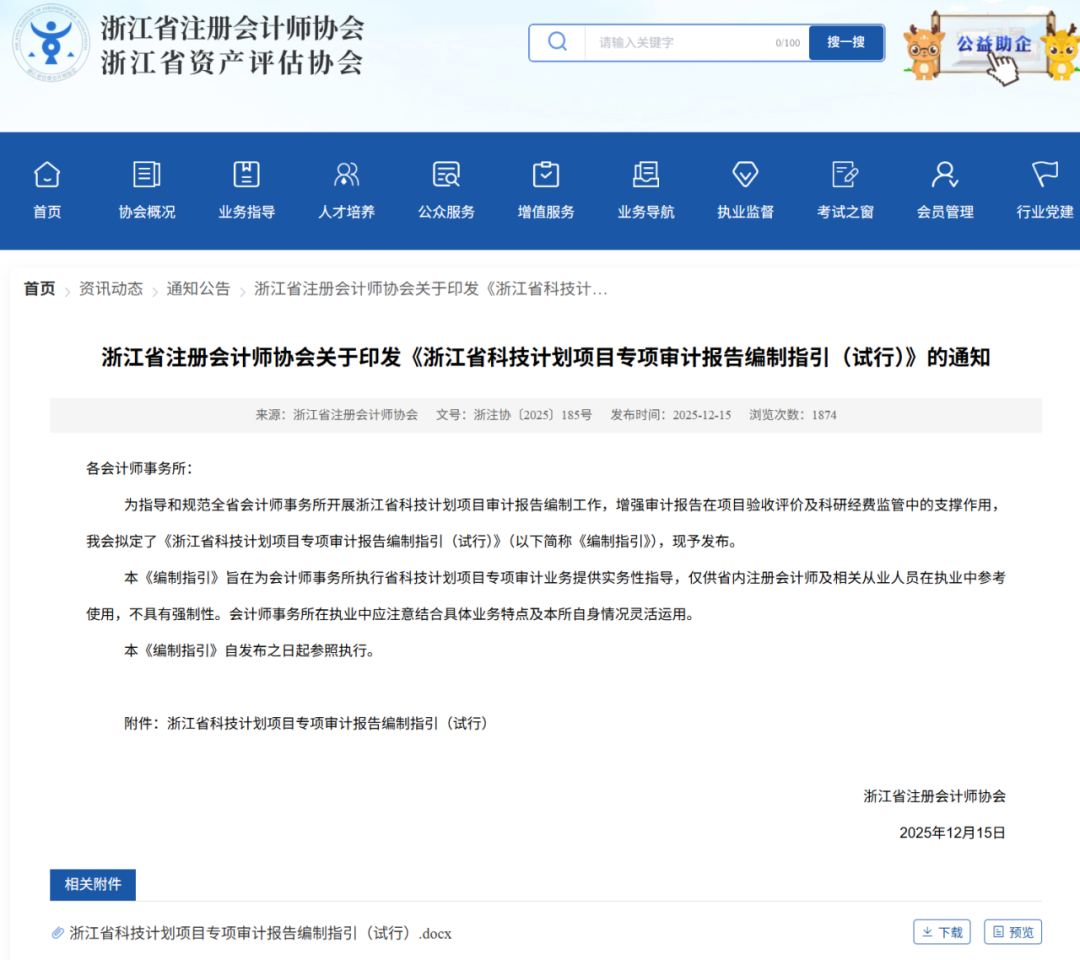
Task: Click the 公益助企 banner image
Action: coord(991,47)
